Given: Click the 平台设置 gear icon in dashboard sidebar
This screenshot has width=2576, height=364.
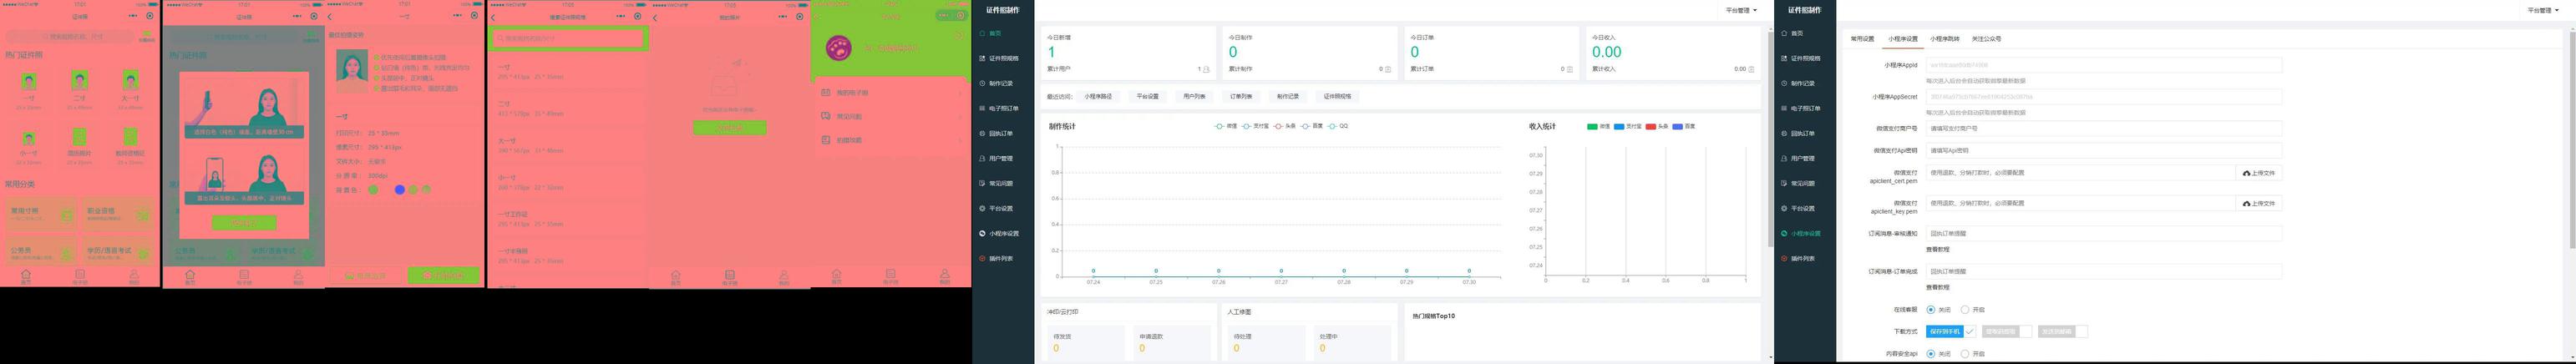Looking at the screenshot, I should [982, 208].
